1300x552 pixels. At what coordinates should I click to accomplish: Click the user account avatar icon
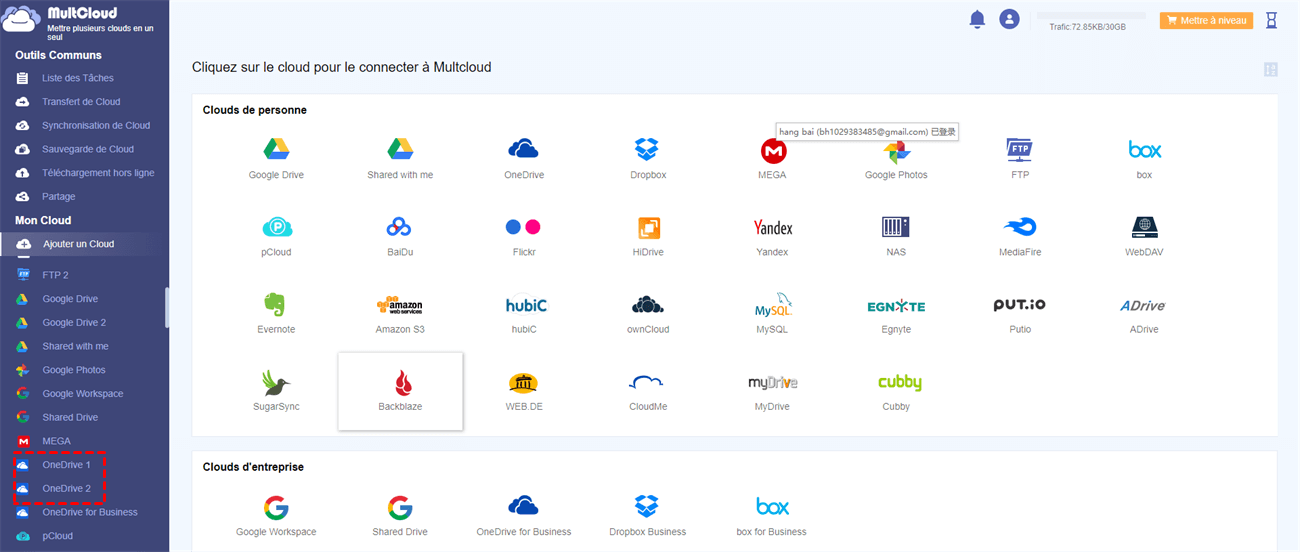(x=1010, y=20)
